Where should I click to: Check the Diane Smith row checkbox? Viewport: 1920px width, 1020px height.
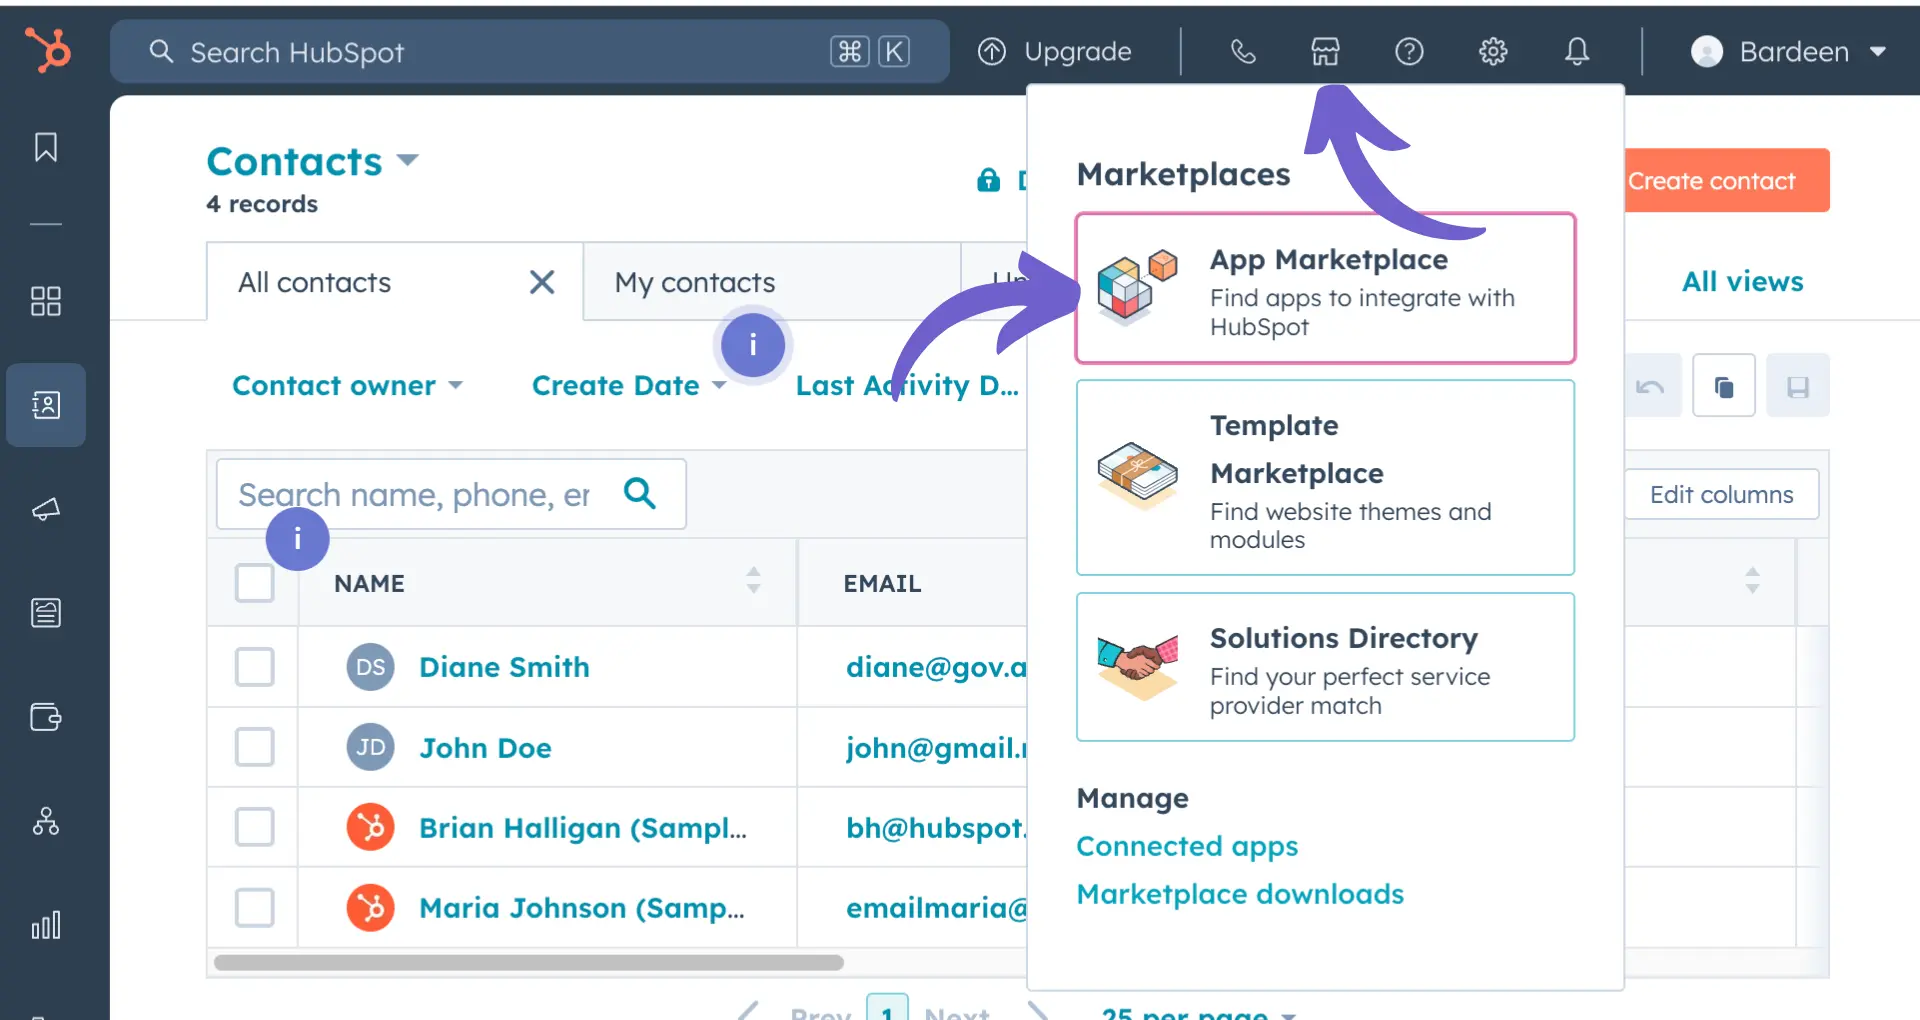coord(254,667)
